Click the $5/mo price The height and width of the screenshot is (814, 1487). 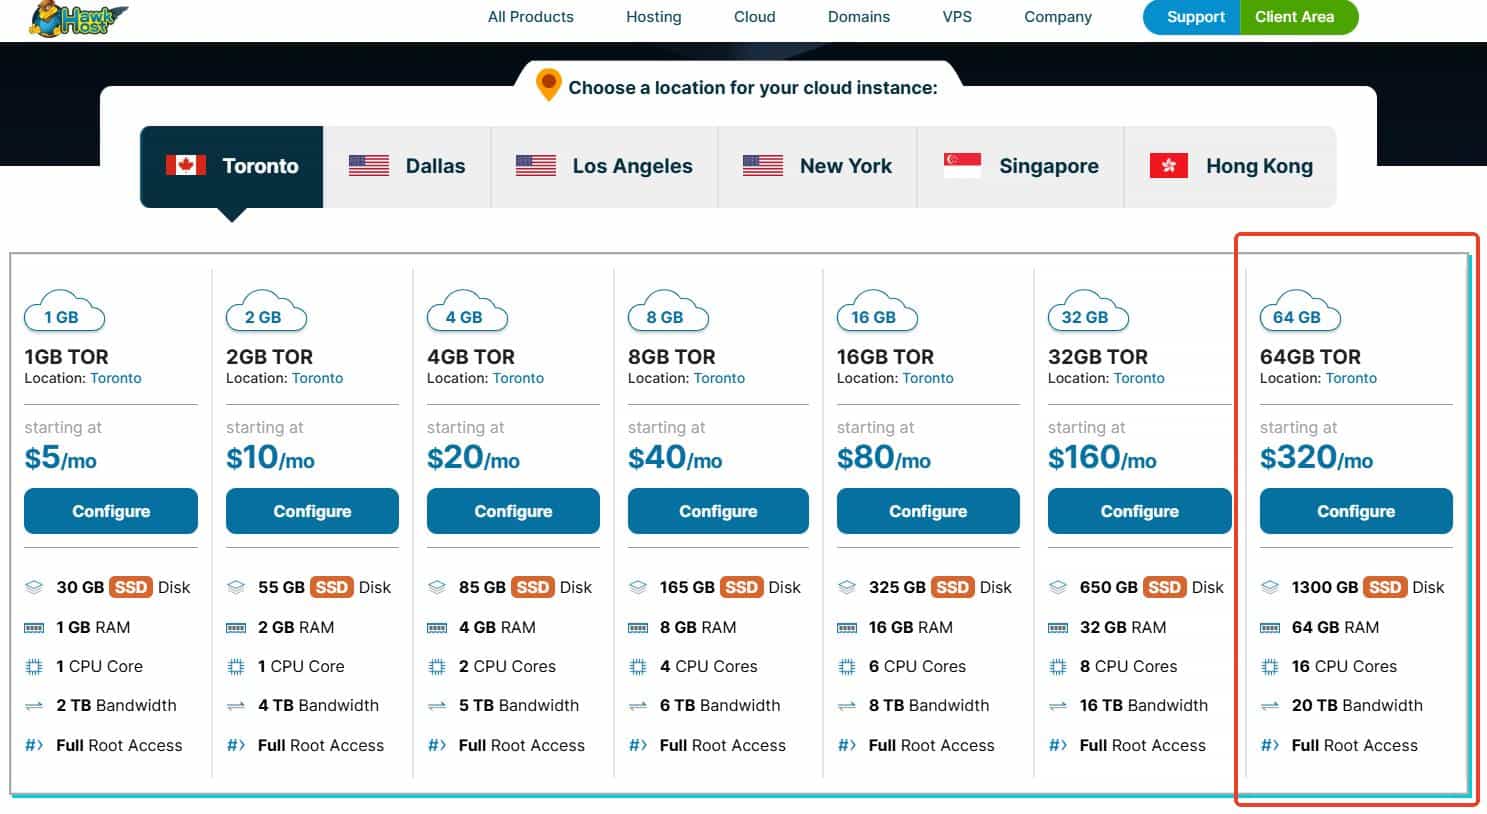[x=60, y=458]
